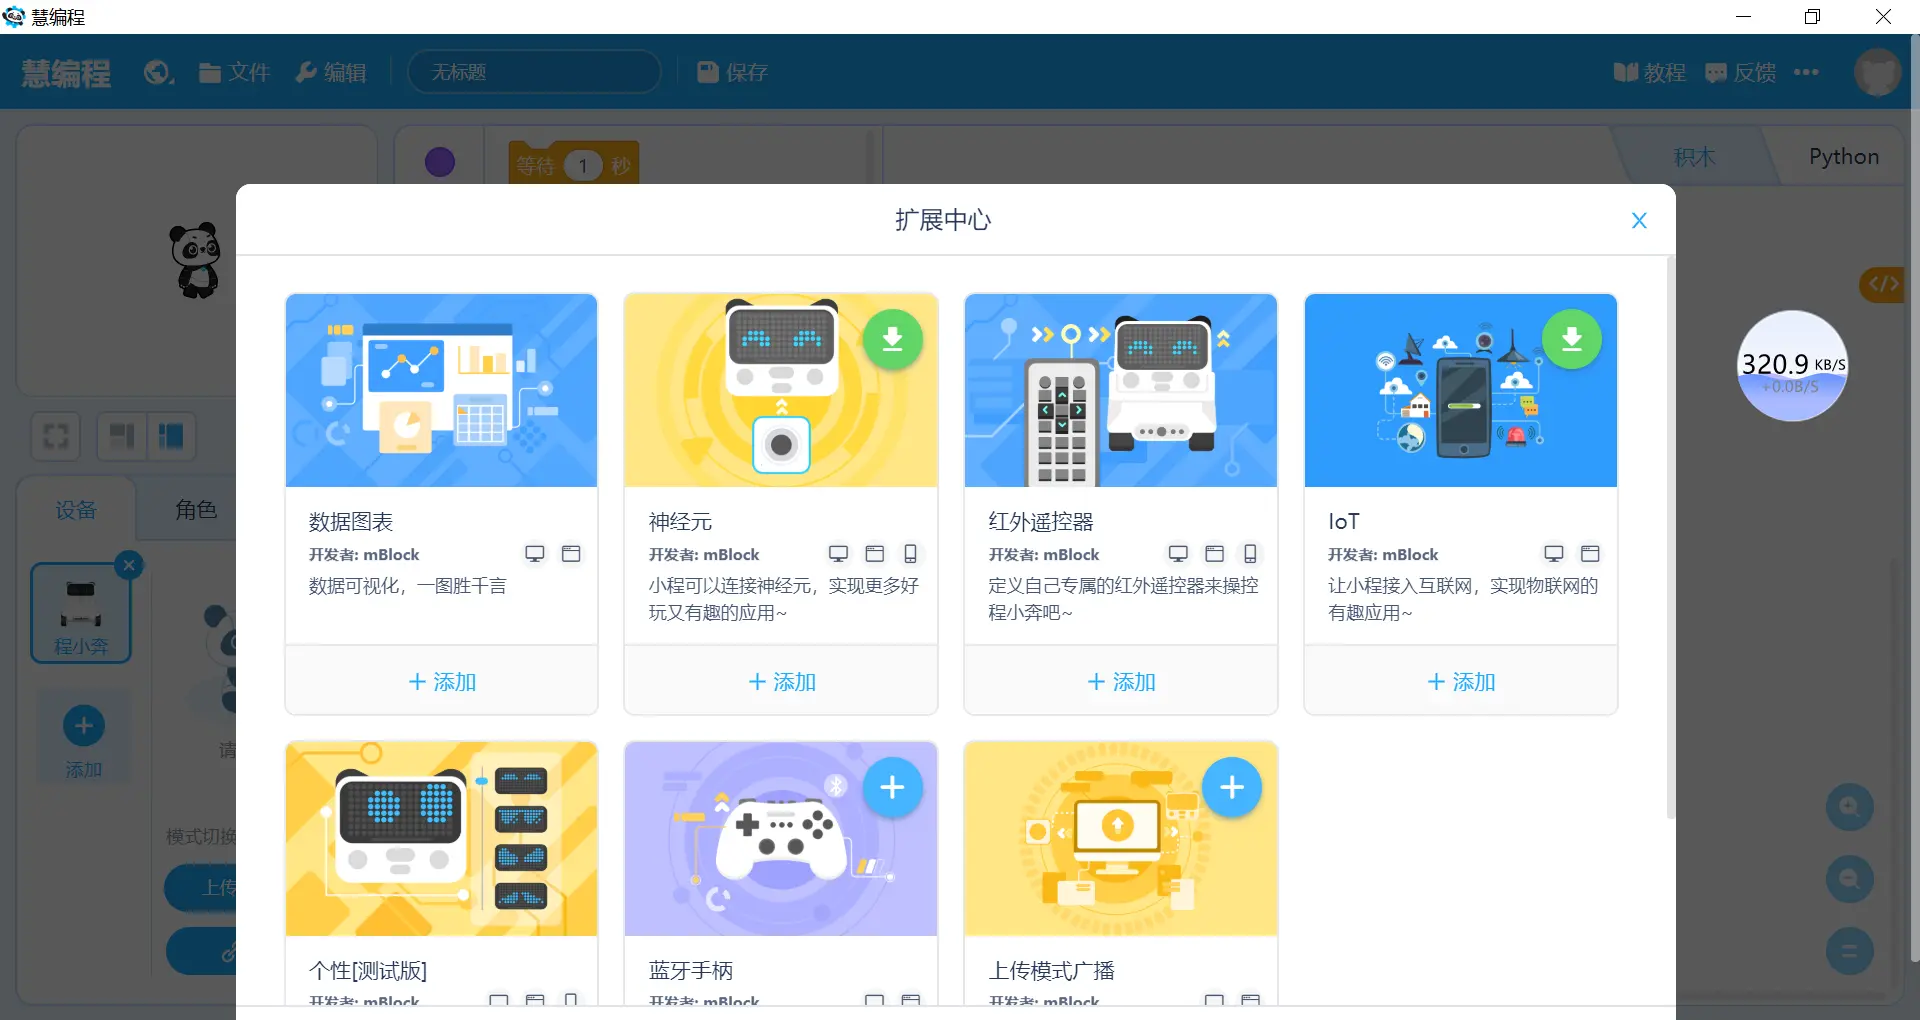Open the 数据图表 extension thumbnail

click(441, 390)
